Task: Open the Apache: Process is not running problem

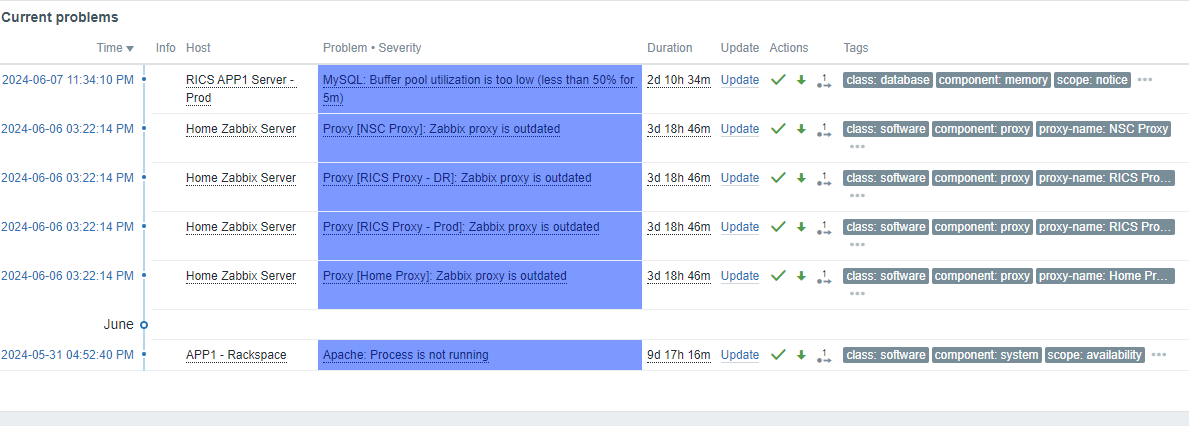Action: point(405,355)
